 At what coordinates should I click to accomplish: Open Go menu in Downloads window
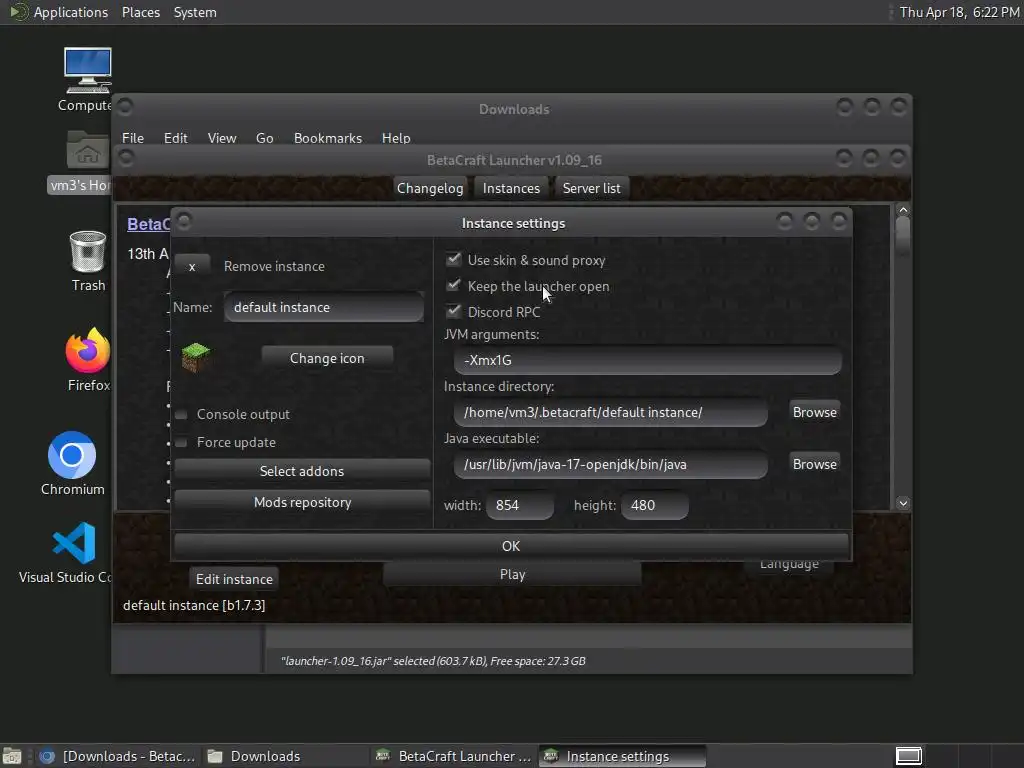click(264, 138)
